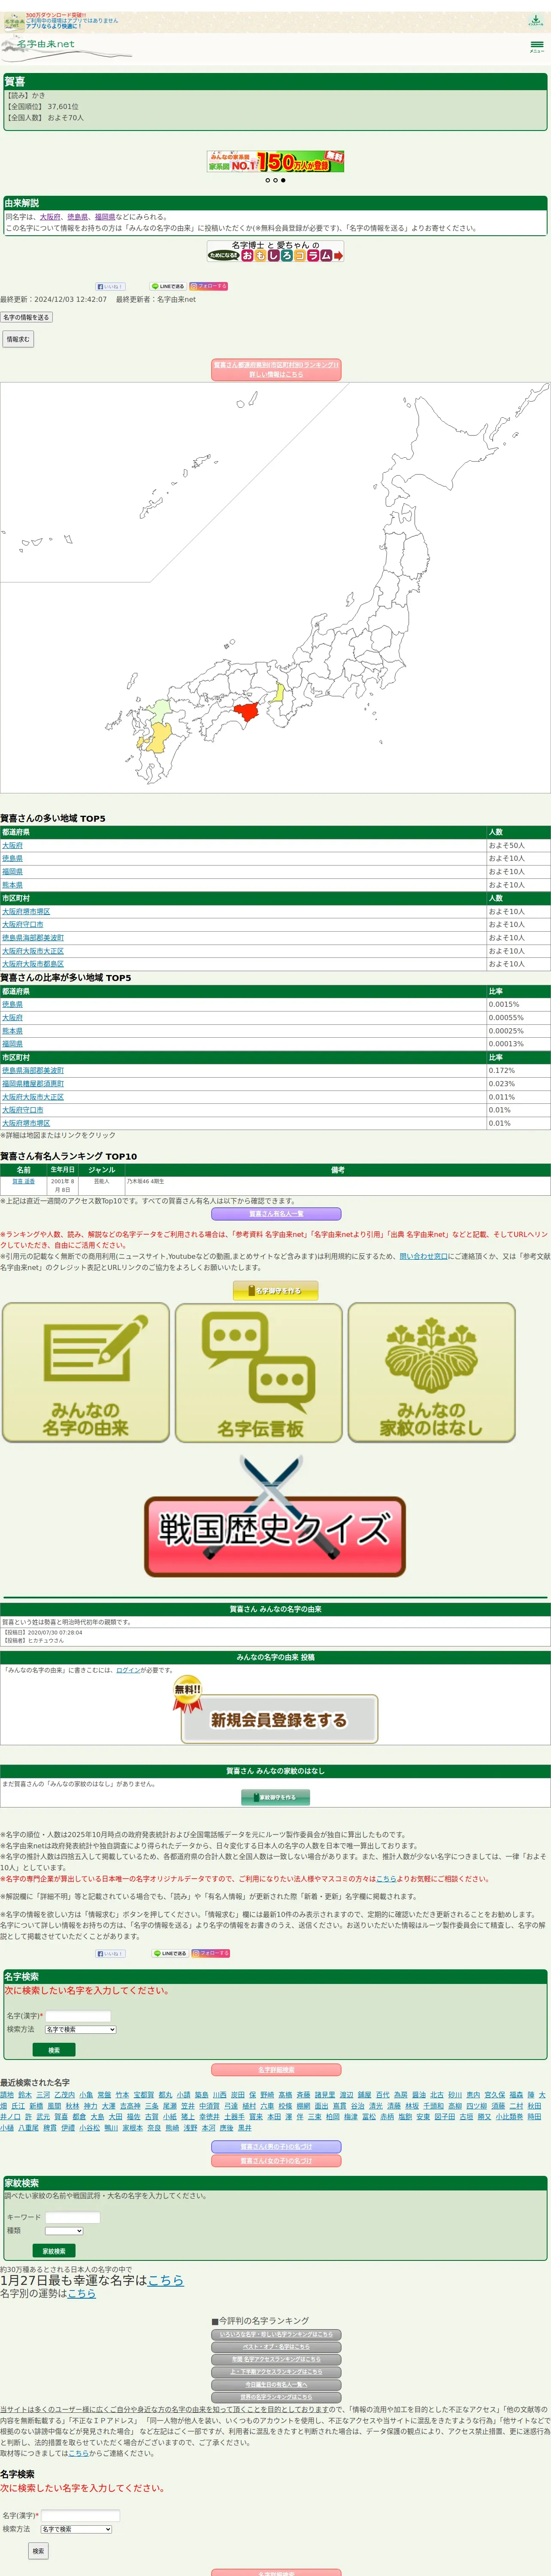Click the upper Facebook いいね button
The width and height of the screenshot is (551, 2576).
click(x=110, y=286)
